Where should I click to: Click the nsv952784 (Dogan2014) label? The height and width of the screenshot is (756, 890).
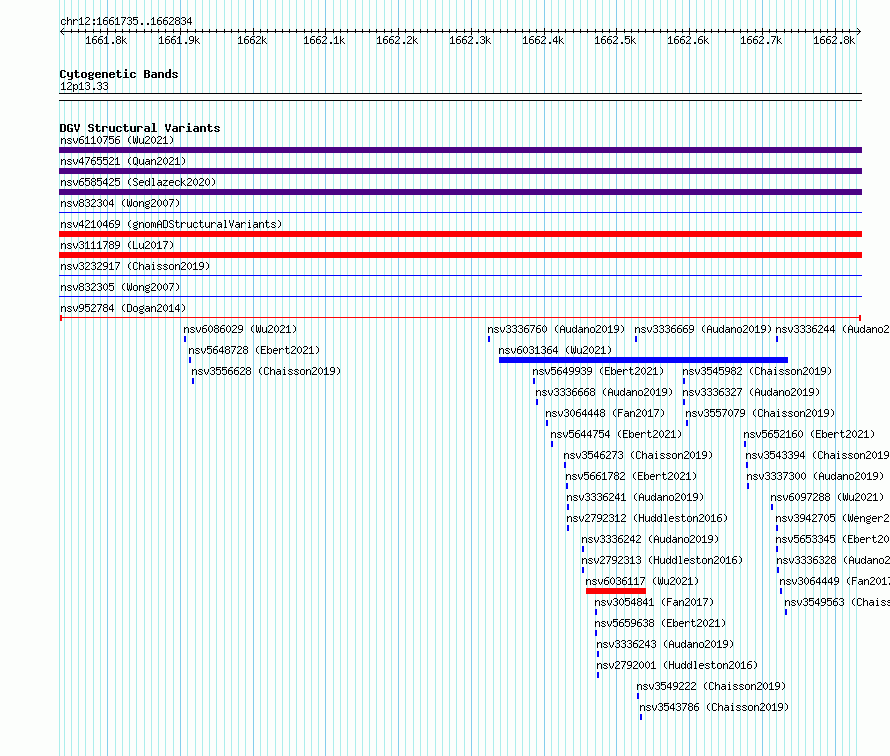click(x=123, y=308)
